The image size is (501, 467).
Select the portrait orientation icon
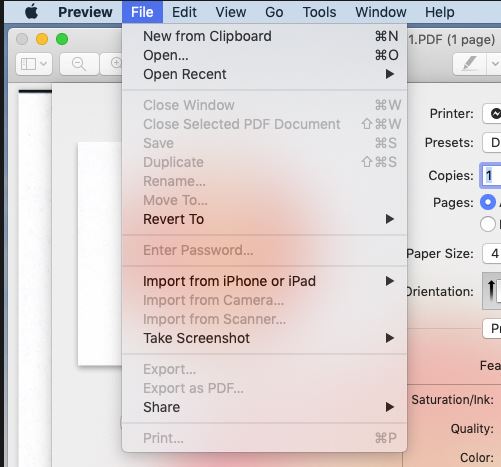point(492,291)
